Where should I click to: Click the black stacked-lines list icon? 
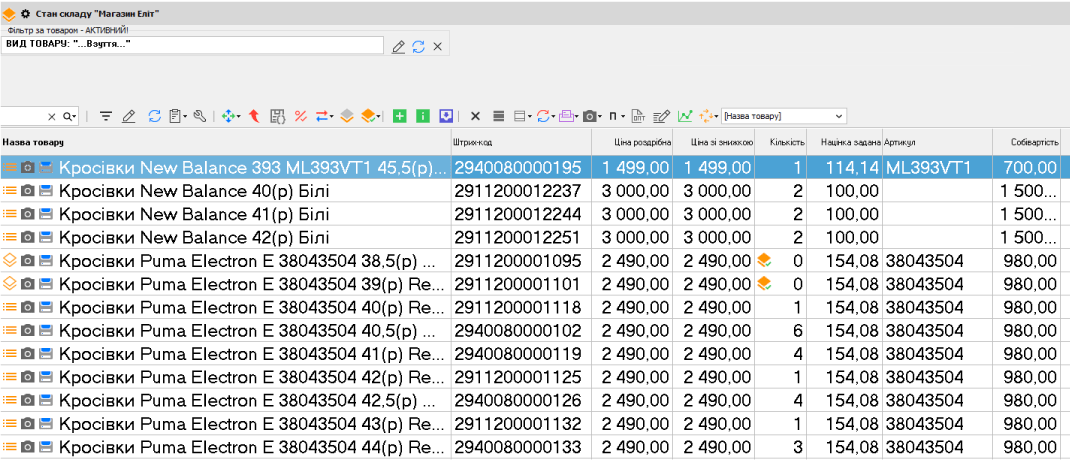(x=499, y=117)
